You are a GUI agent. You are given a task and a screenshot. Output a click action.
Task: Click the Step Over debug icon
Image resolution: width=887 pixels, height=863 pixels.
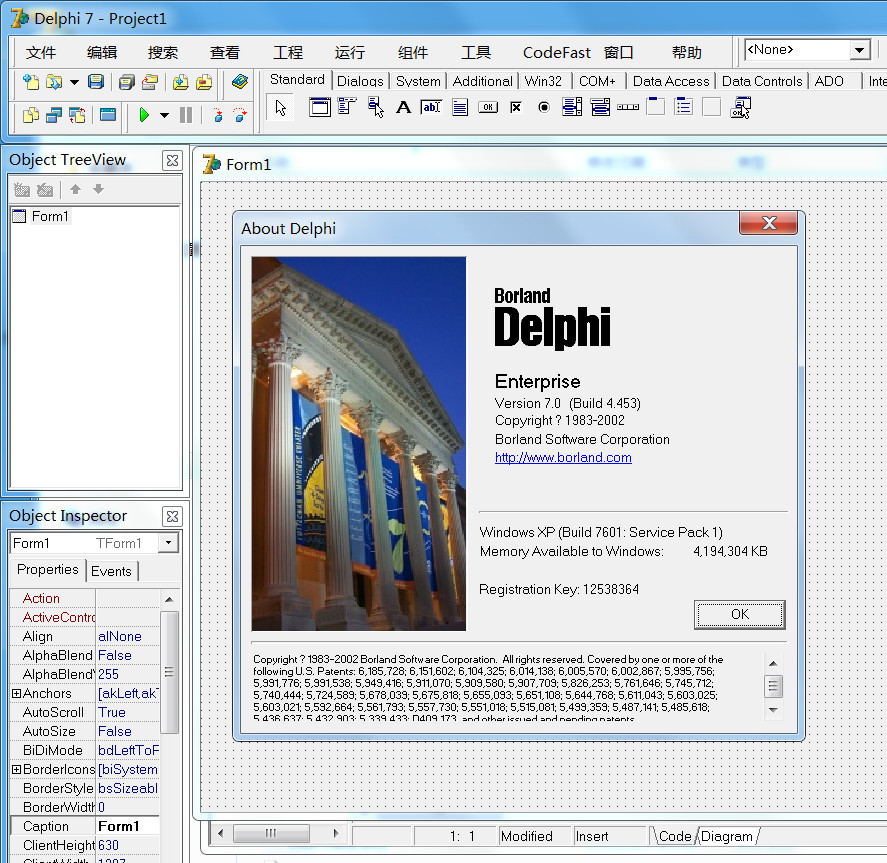(x=240, y=115)
